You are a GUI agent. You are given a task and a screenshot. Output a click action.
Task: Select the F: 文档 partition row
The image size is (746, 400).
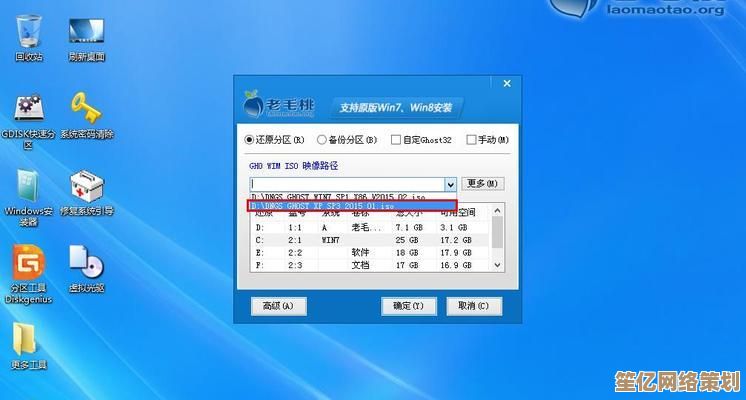point(371,265)
